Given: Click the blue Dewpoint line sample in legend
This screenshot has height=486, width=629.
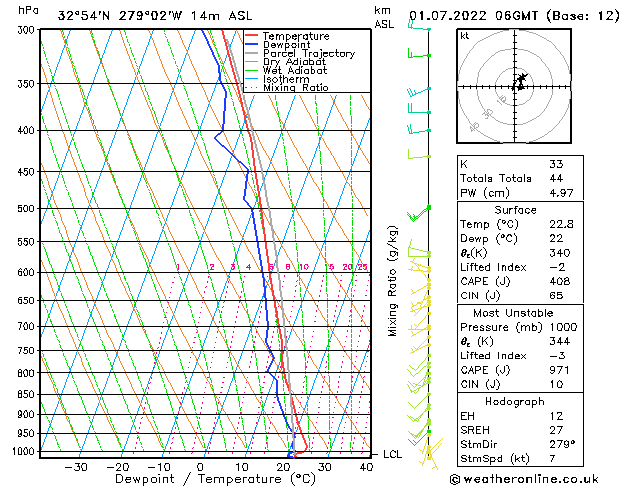Looking at the screenshot, I should [252, 44].
